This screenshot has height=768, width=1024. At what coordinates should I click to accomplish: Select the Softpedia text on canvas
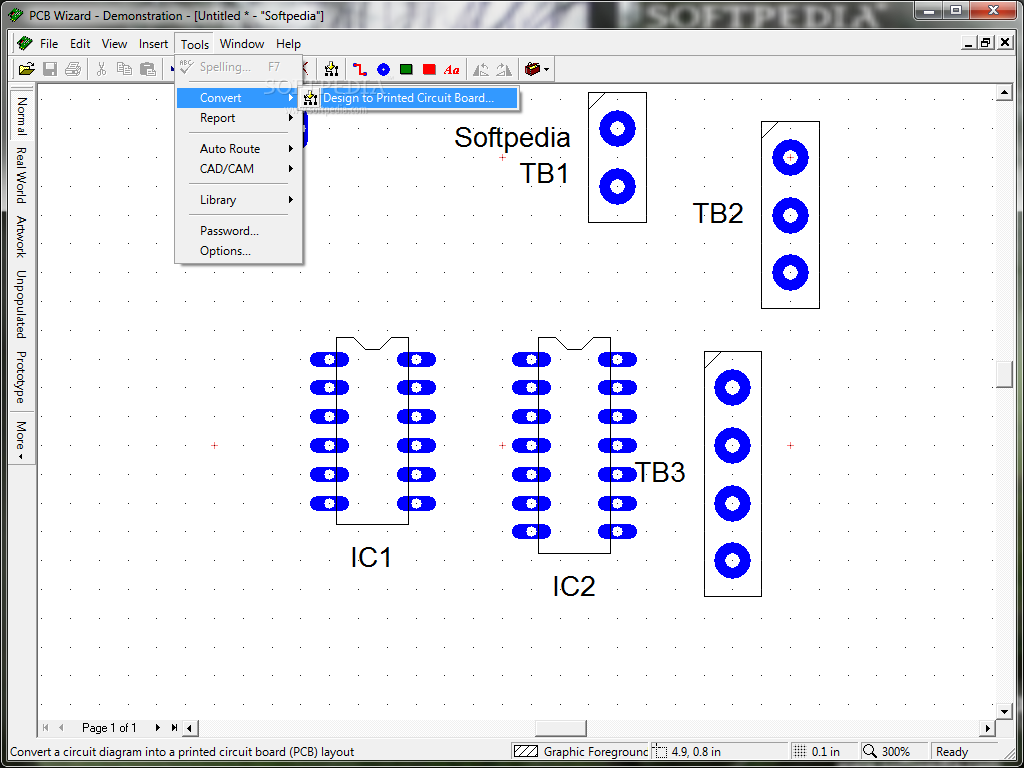click(x=512, y=138)
